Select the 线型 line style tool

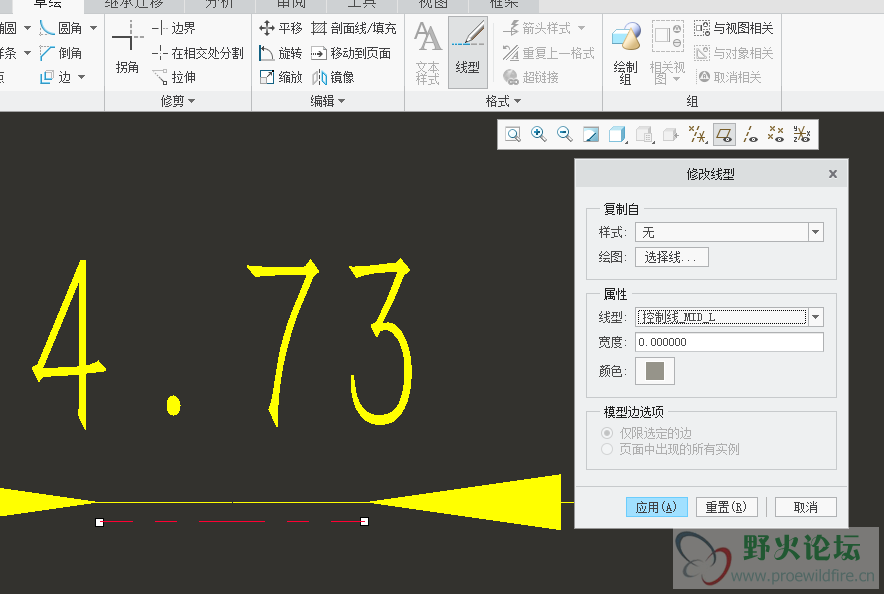[x=467, y=52]
